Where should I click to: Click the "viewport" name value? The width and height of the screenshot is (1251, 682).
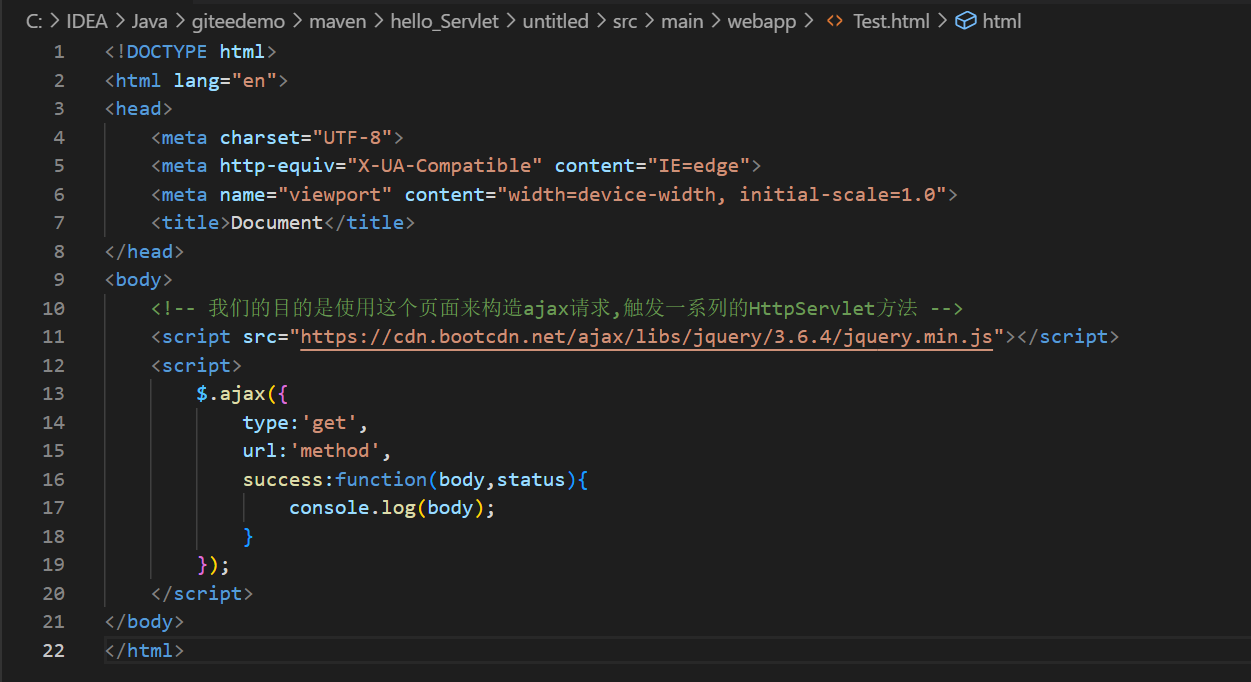[x=335, y=194]
